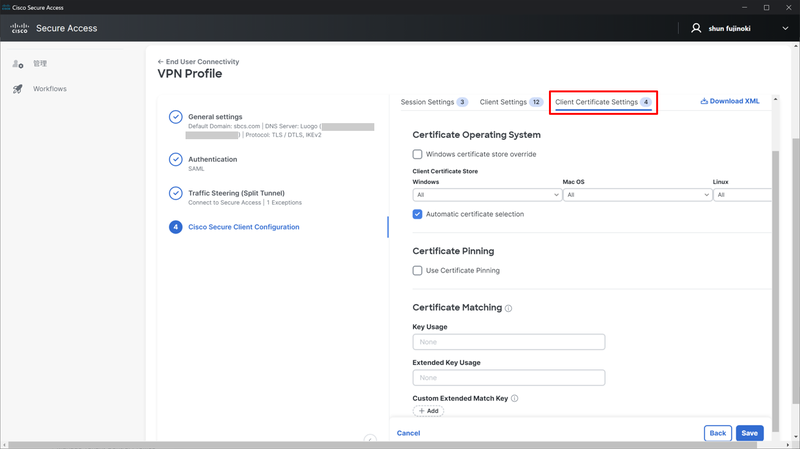Enable Use Certificate Pinning

point(417,270)
